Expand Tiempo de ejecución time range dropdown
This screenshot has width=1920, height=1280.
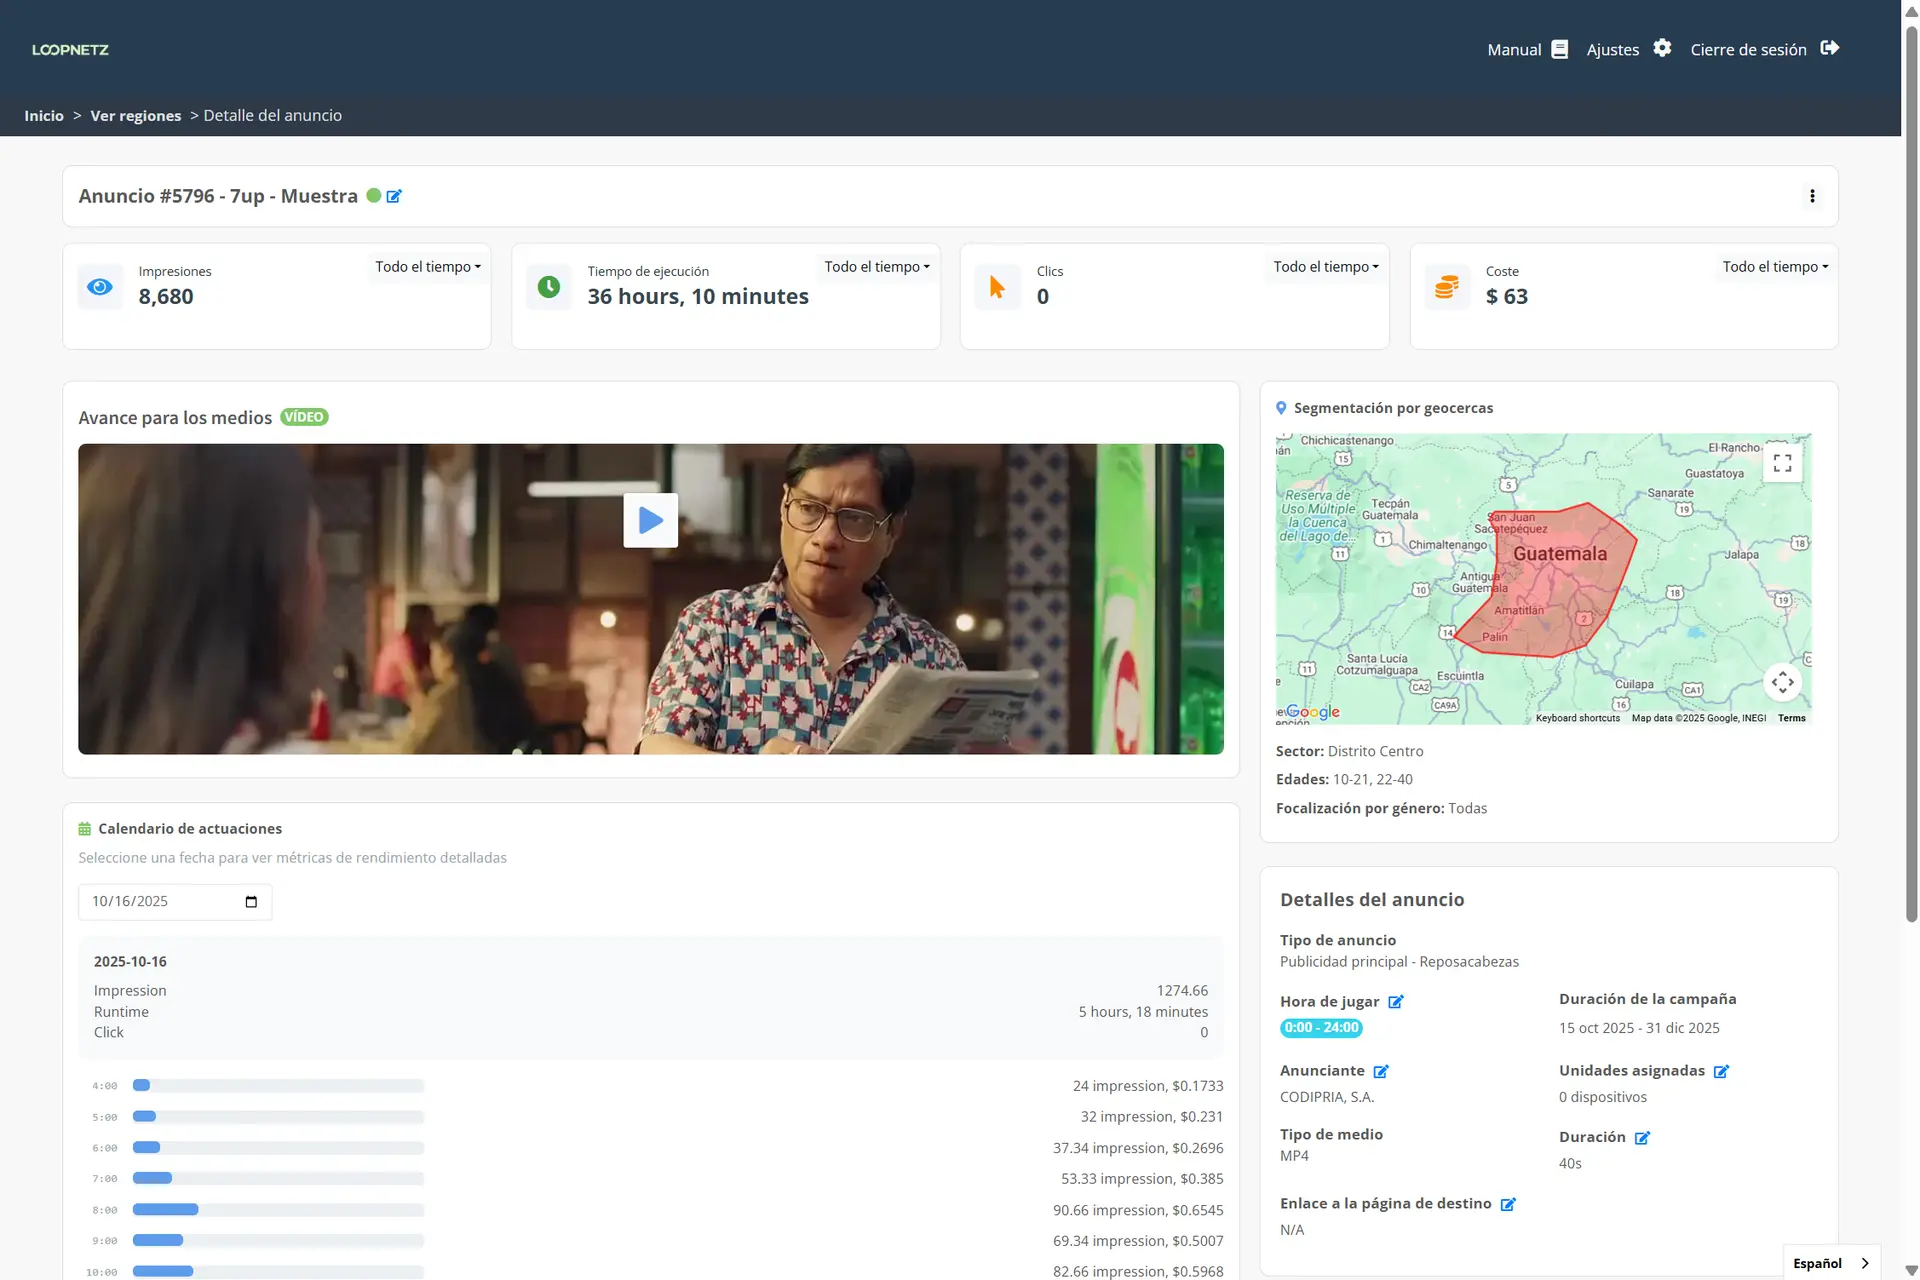[x=877, y=267]
